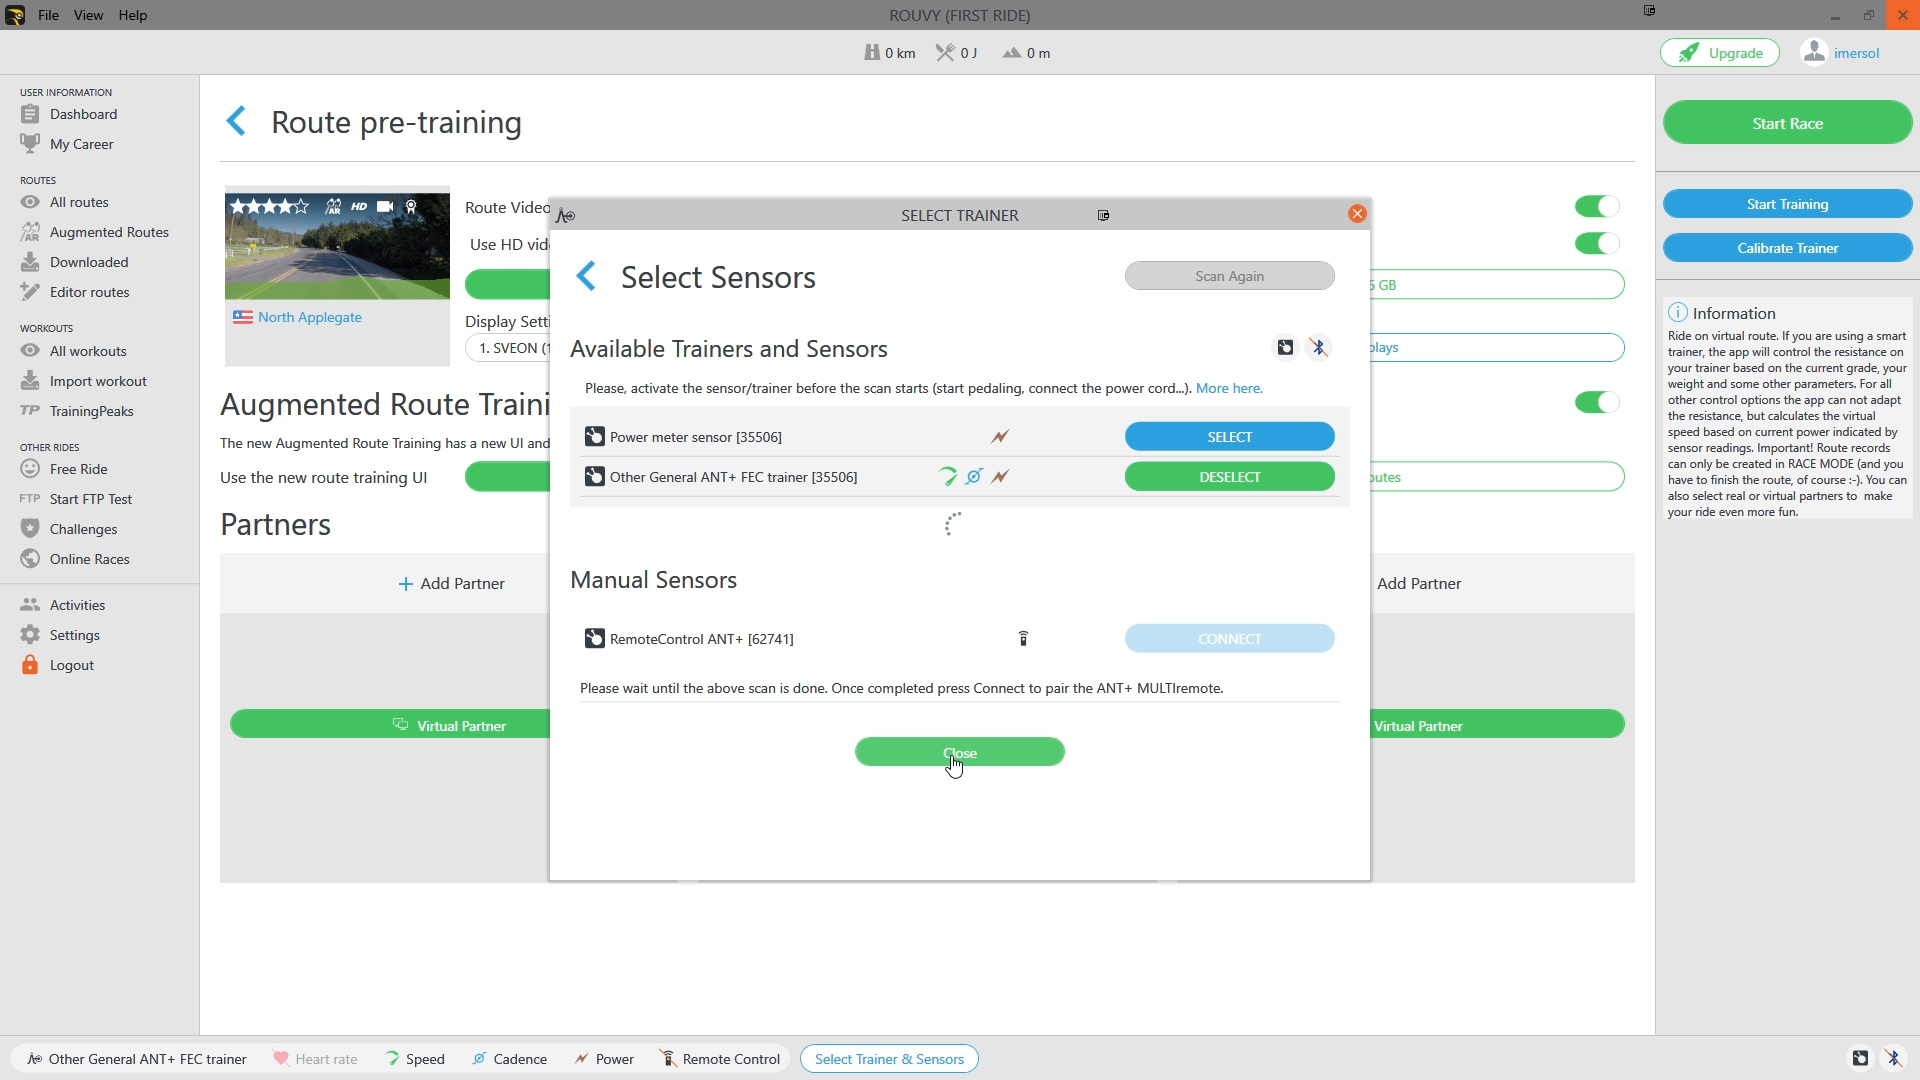
Task: Open Augmented Routes section
Action: point(95,232)
